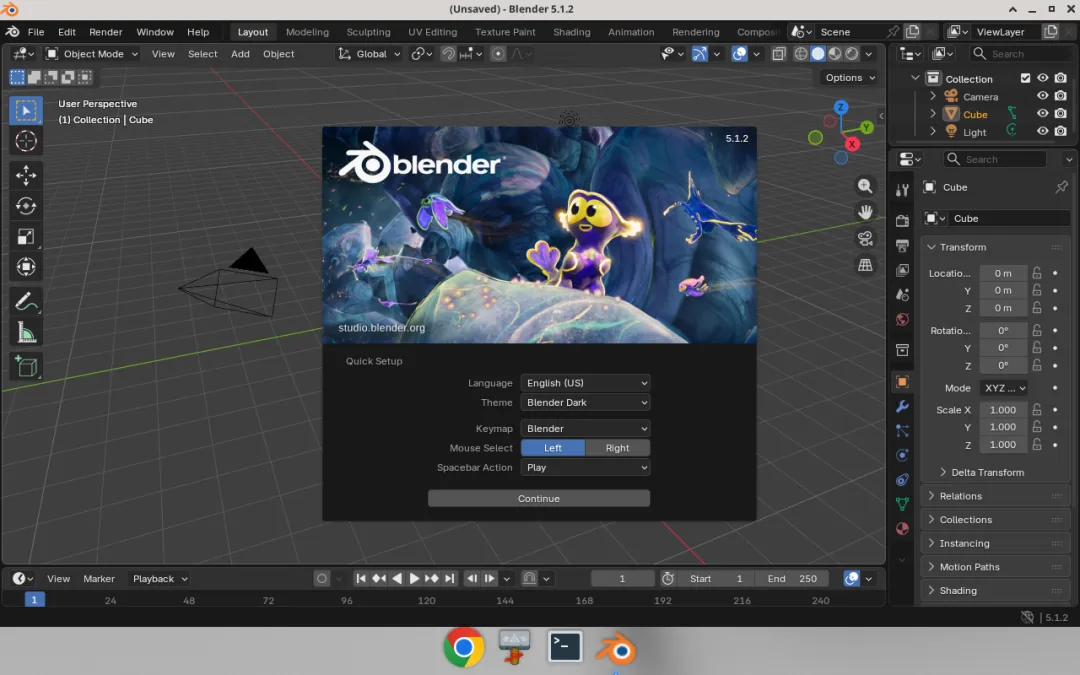Image resolution: width=1080 pixels, height=675 pixels.
Task: Open the Render menu
Action: pyautogui.click(x=105, y=32)
